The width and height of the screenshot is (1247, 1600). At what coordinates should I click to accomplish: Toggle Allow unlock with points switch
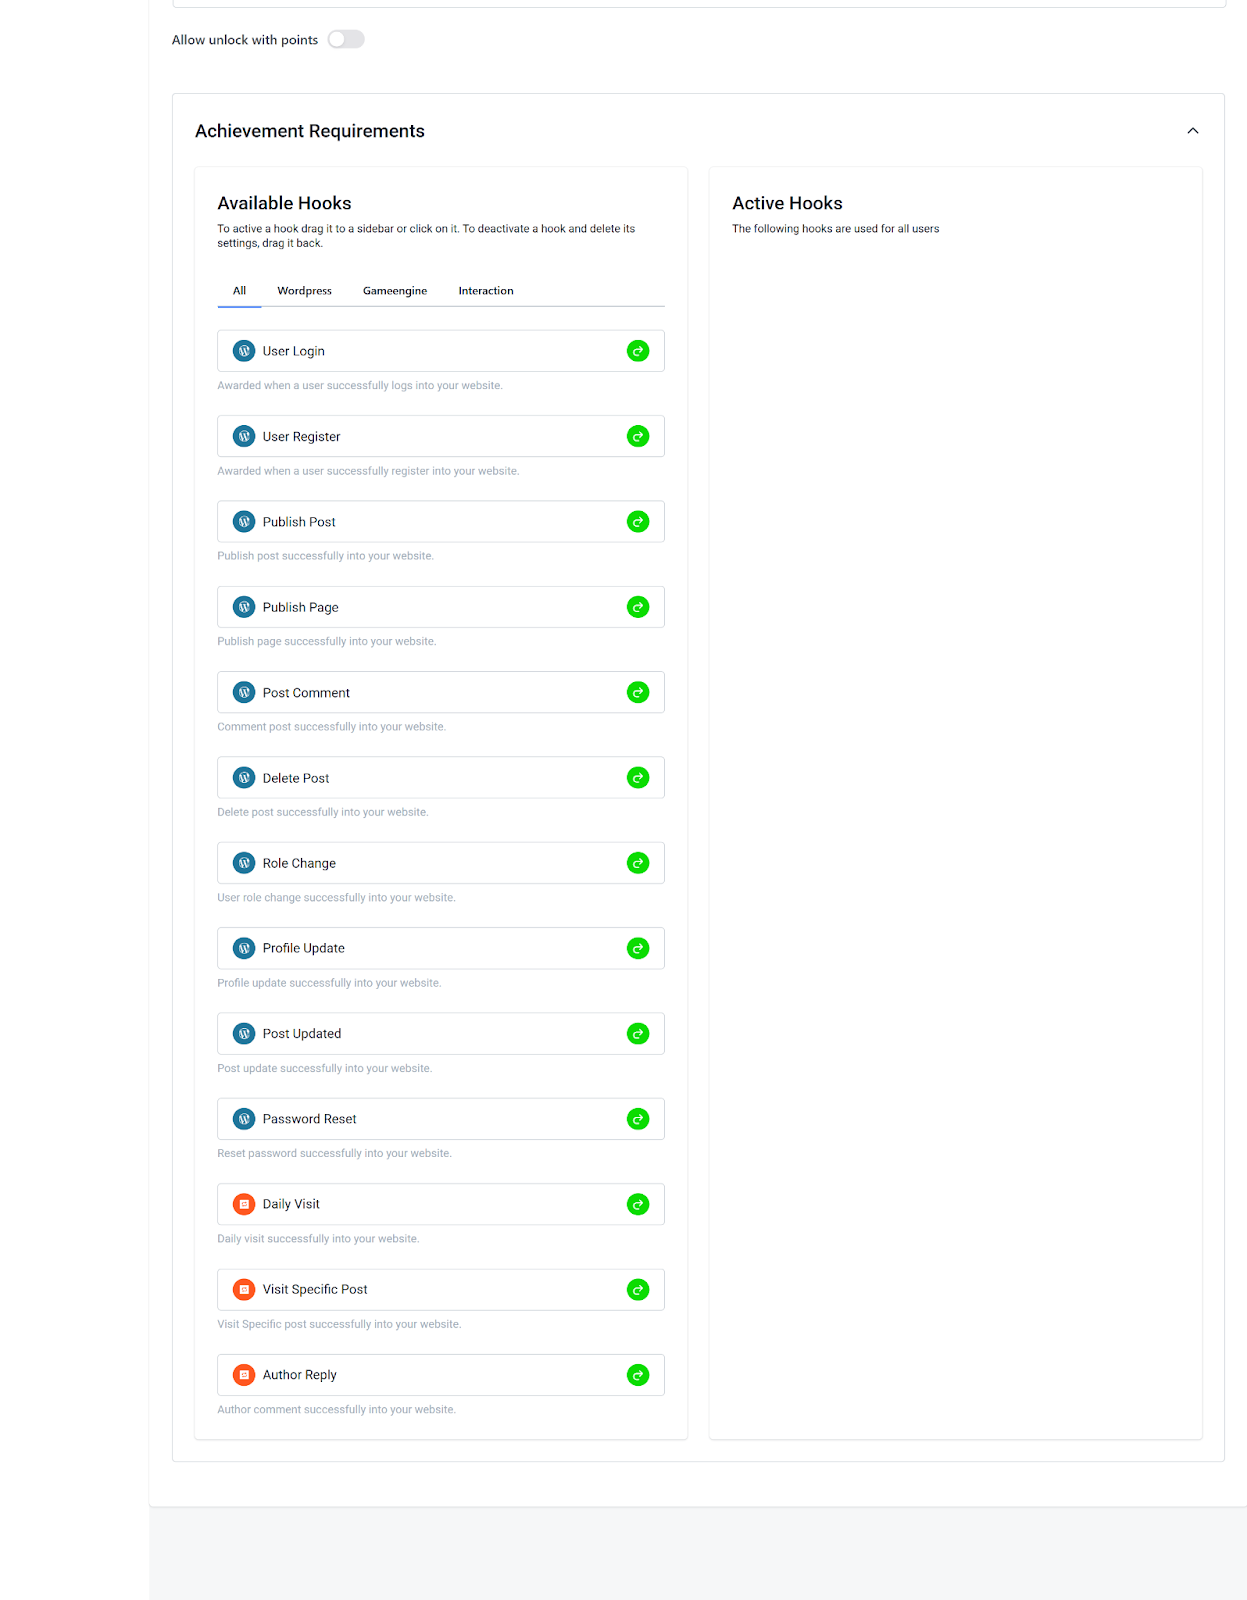(346, 40)
